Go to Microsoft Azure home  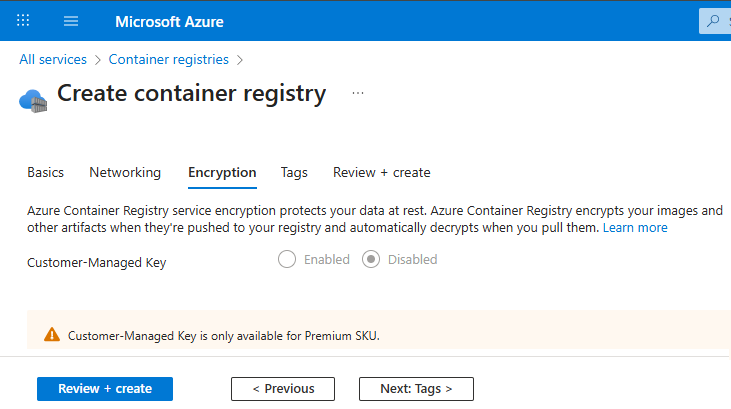[x=169, y=21]
